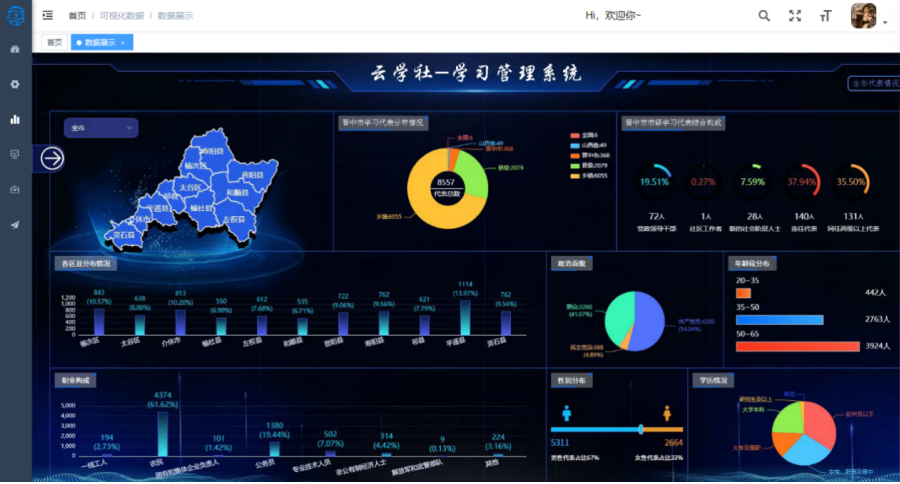Click the 1114 平遥县 bar
Screen dimensions: 900x484
click(x=465, y=317)
